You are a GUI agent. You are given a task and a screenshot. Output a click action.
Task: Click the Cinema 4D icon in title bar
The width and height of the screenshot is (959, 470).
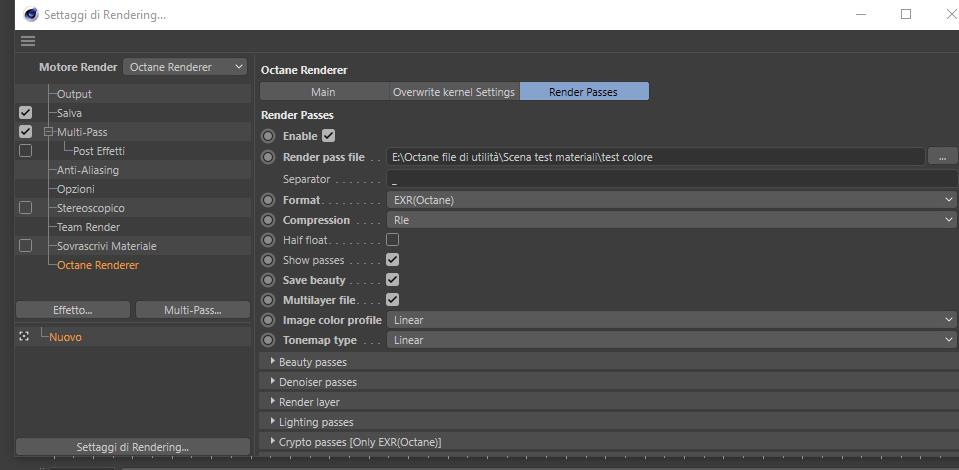point(30,15)
